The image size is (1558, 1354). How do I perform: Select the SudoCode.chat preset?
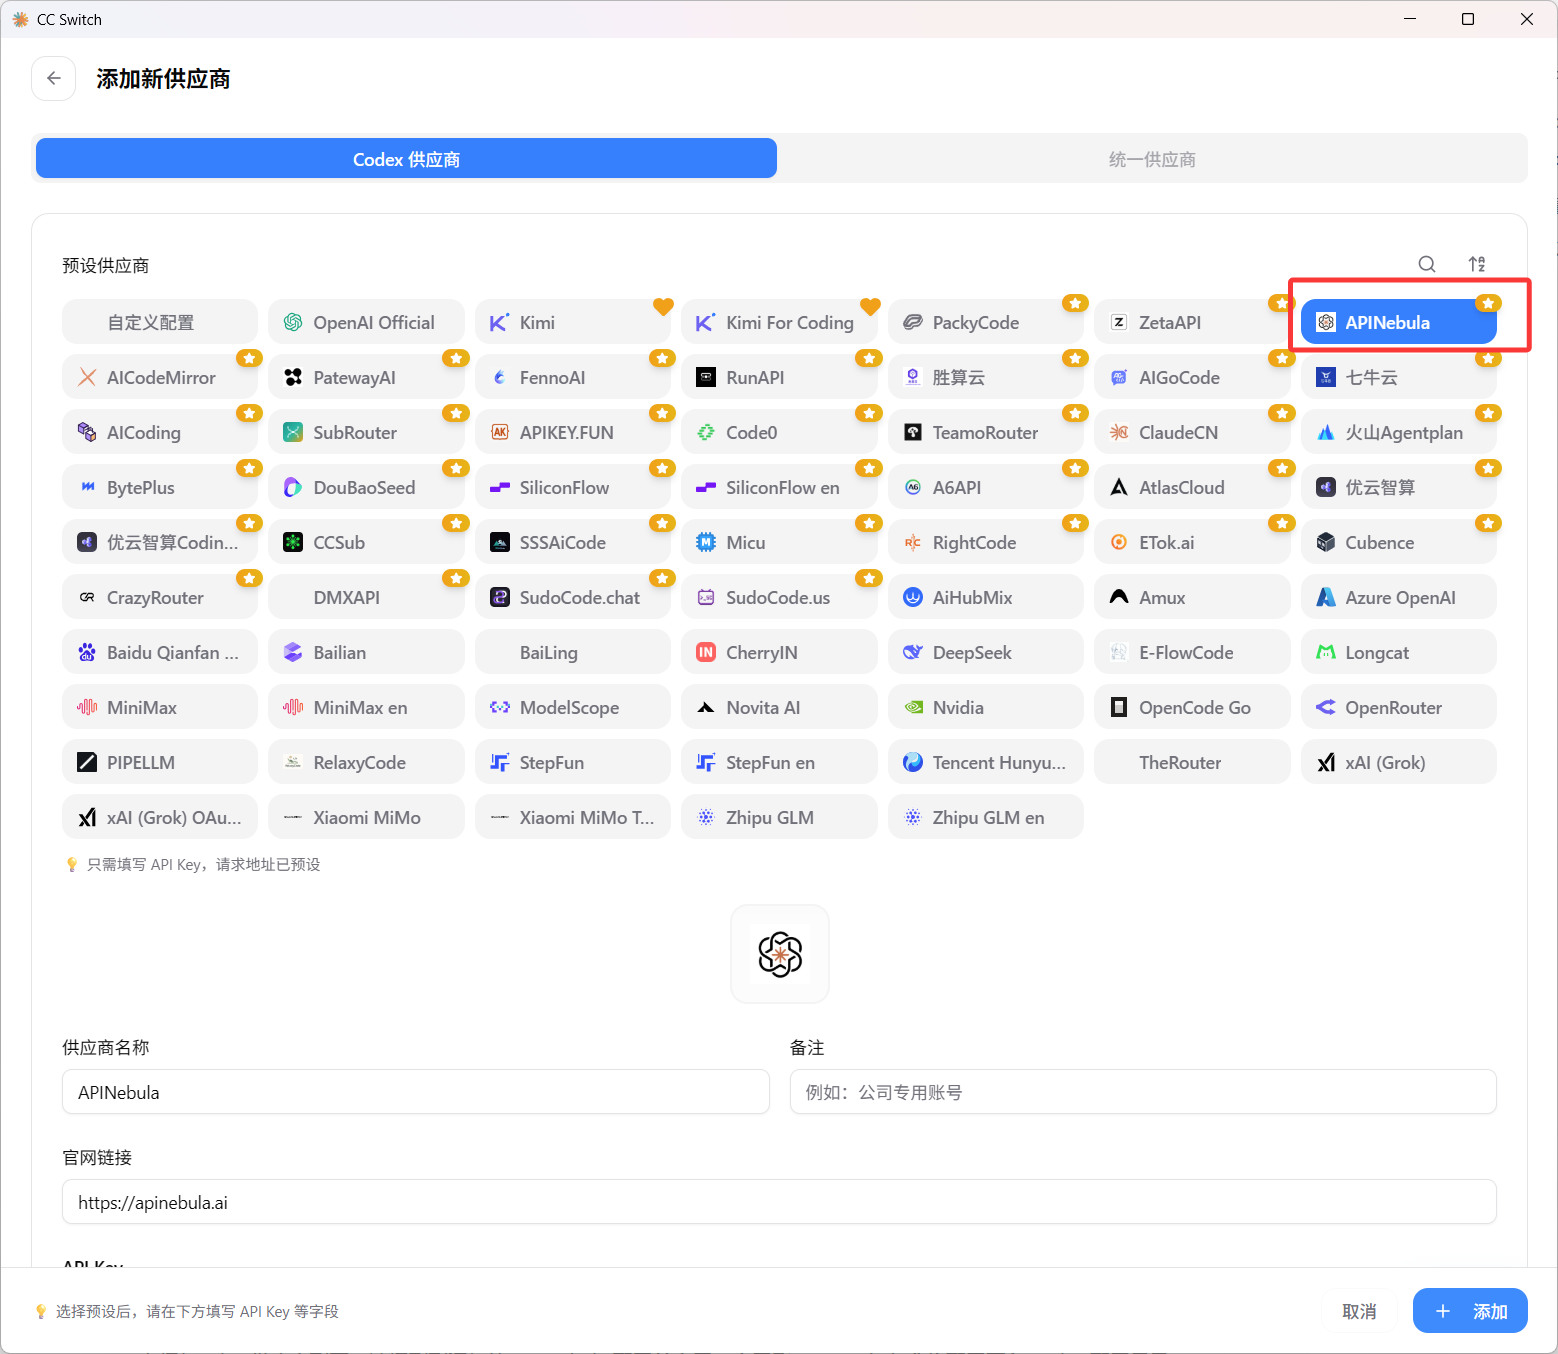[573, 597]
